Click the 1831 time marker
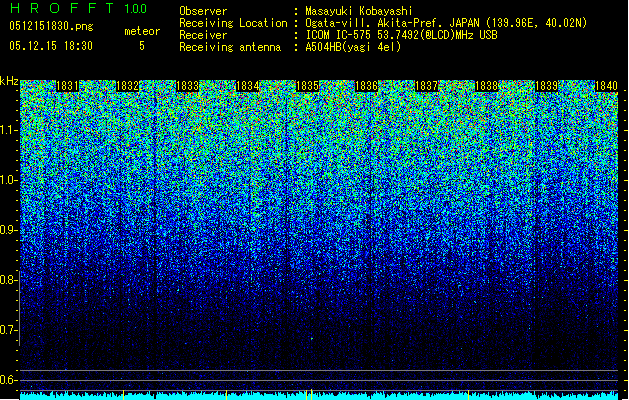629x400 pixels. point(67,86)
